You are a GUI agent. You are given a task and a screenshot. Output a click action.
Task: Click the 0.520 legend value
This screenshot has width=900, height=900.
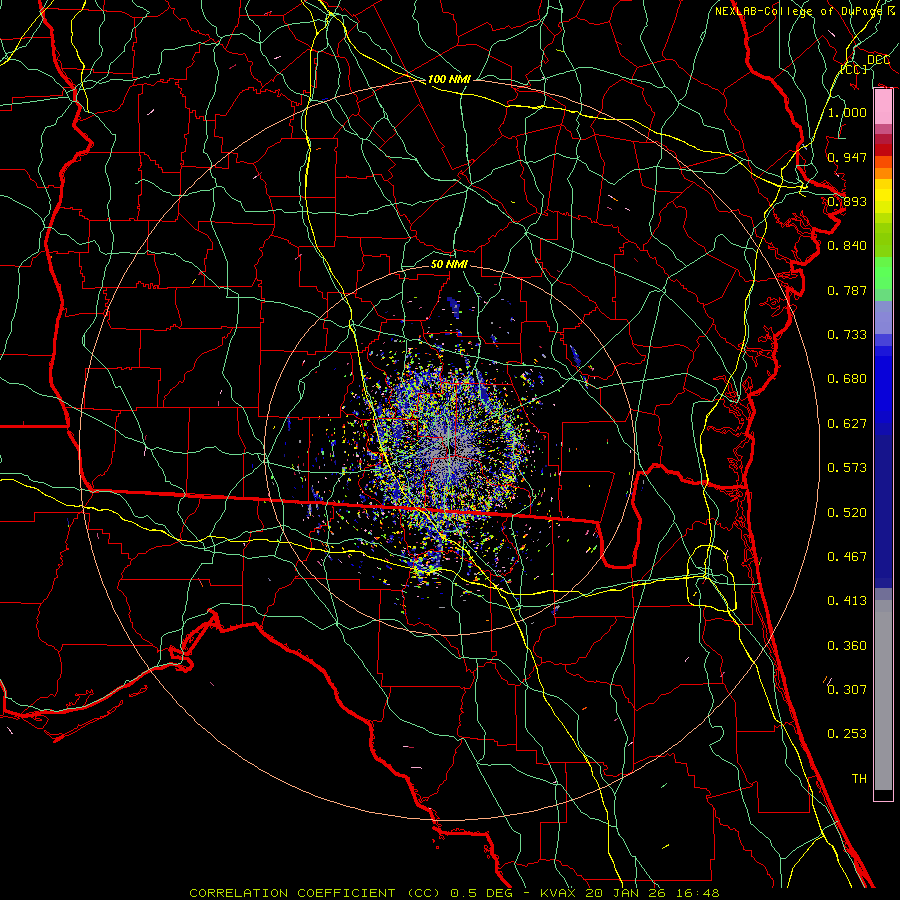(847, 513)
